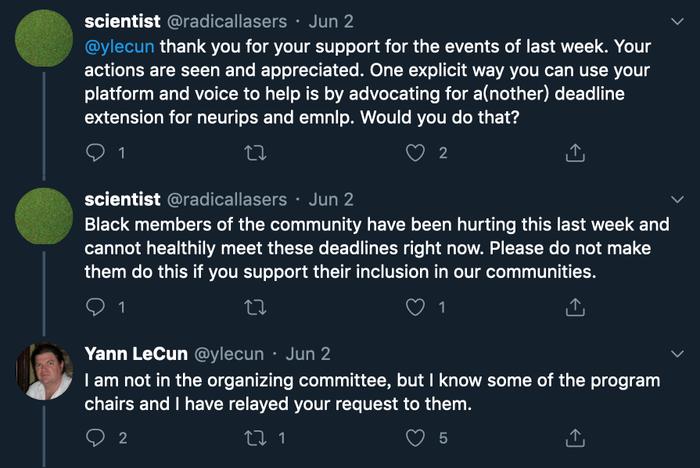
Task: Like Yann LeCun's tweet
Action: [x=415, y=438]
